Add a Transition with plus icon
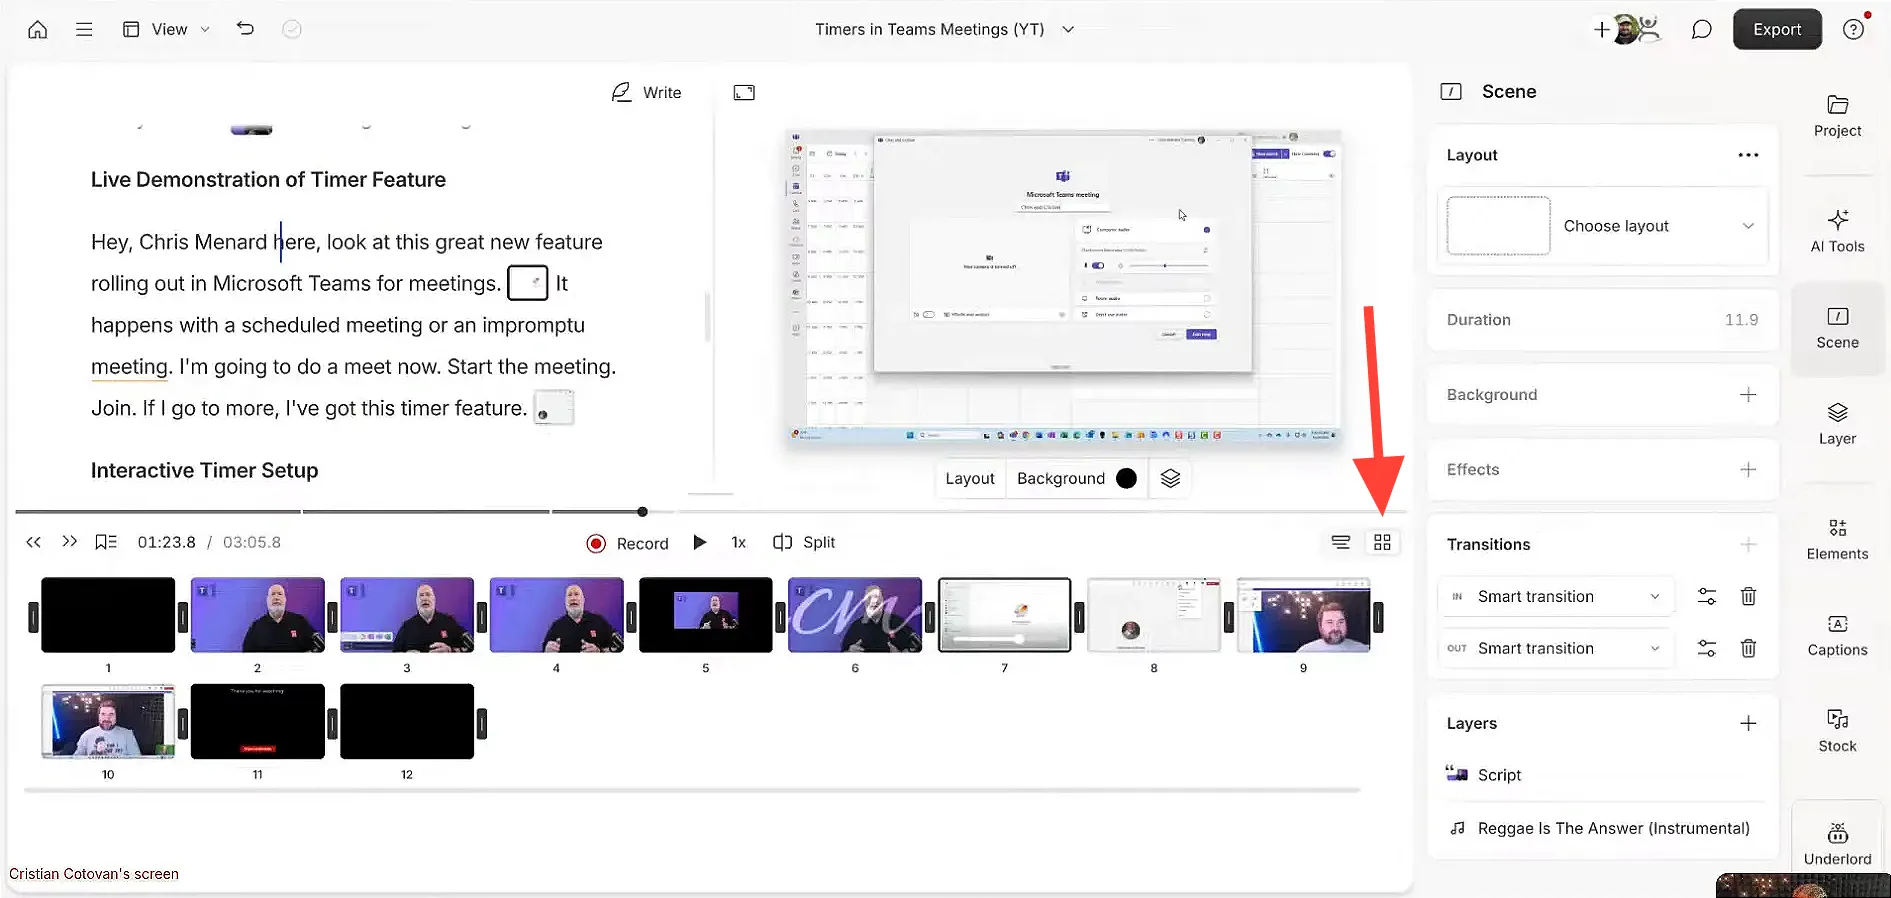 1748,545
